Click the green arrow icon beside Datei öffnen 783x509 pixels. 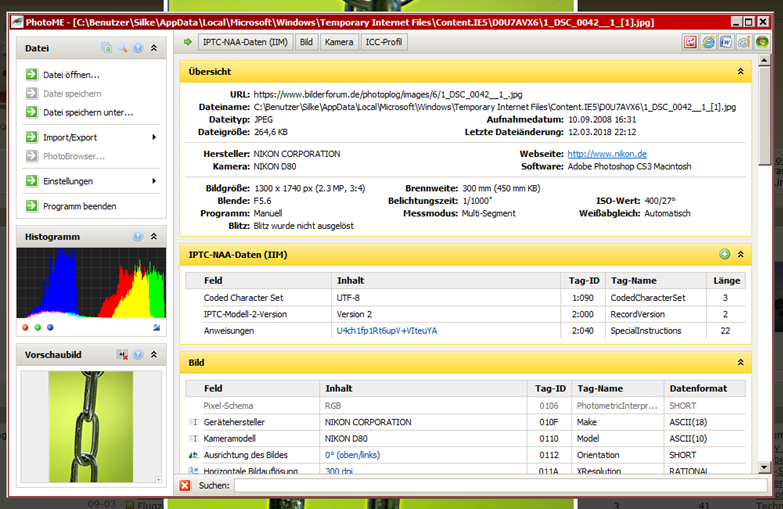pos(31,74)
